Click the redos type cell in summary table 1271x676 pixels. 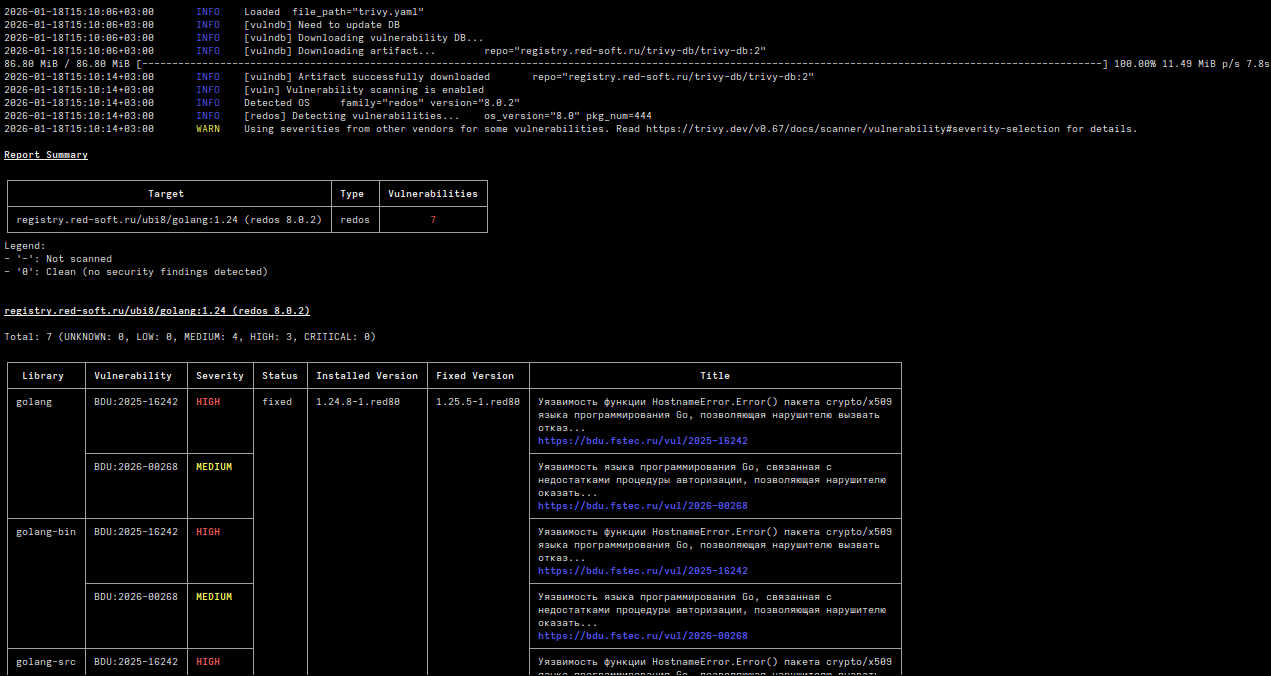coord(355,220)
